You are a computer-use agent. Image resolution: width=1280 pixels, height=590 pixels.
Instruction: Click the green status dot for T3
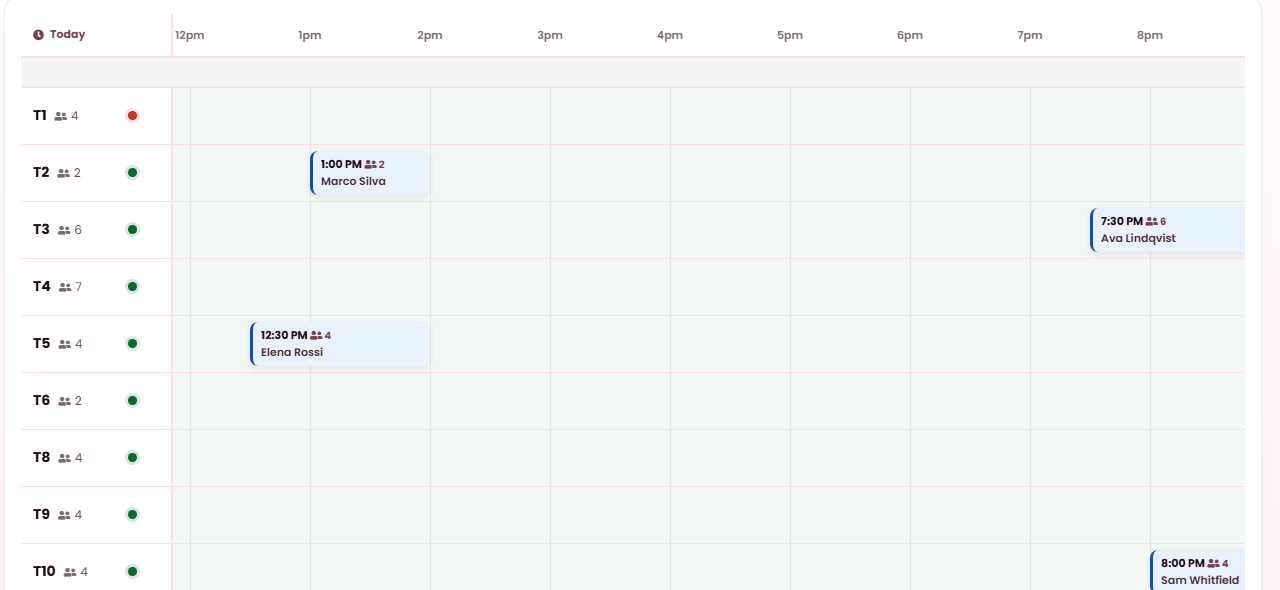pyautogui.click(x=132, y=230)
